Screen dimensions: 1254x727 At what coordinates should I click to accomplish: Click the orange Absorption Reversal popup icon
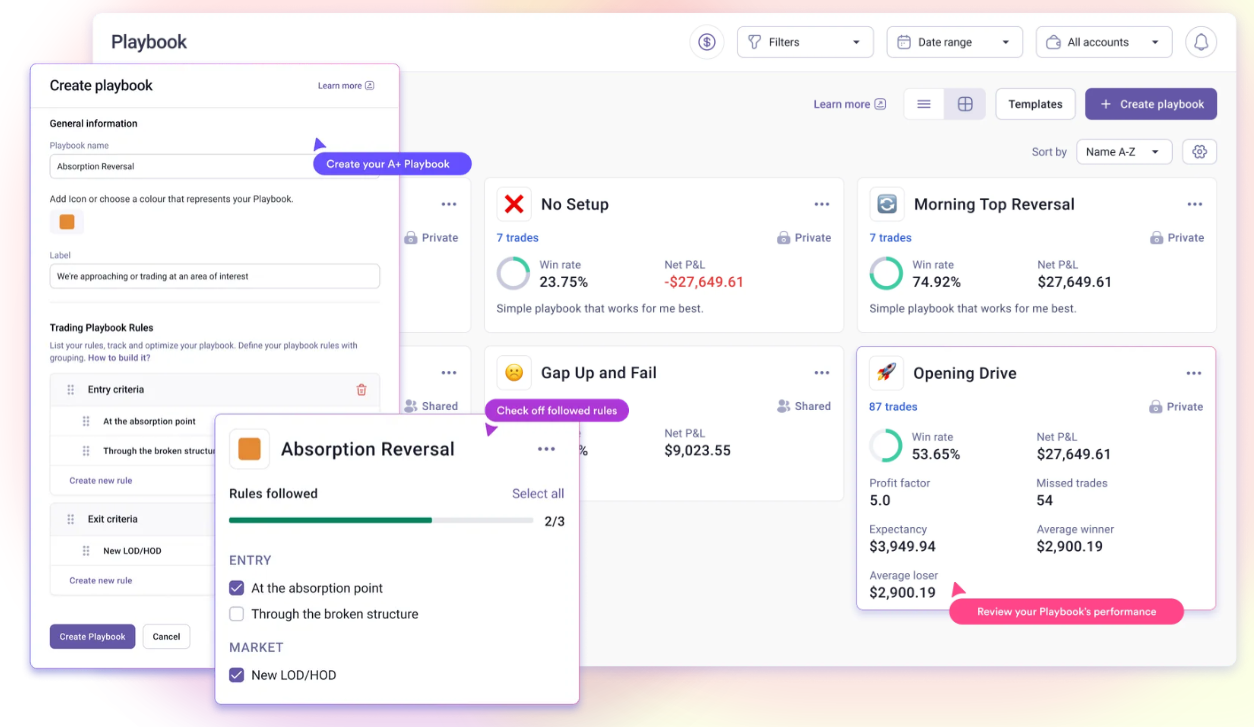[x=249, y=449]
